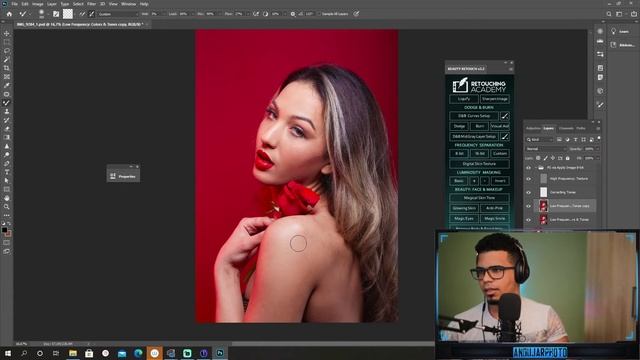The image size is (640, 360).
Task: Click the Home icon in options bar
Action: pyautogui.click(x=9, y=14)
